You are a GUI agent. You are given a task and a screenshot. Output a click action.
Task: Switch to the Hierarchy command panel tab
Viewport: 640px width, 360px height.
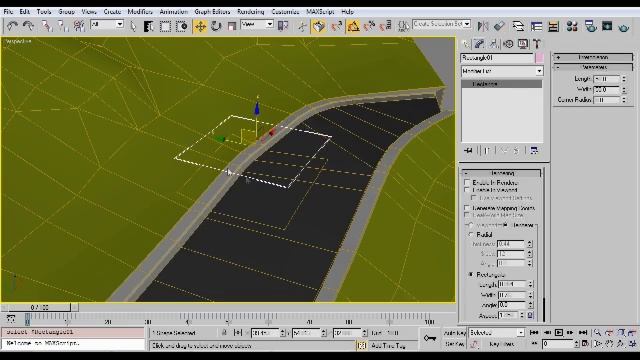point(493,44)
